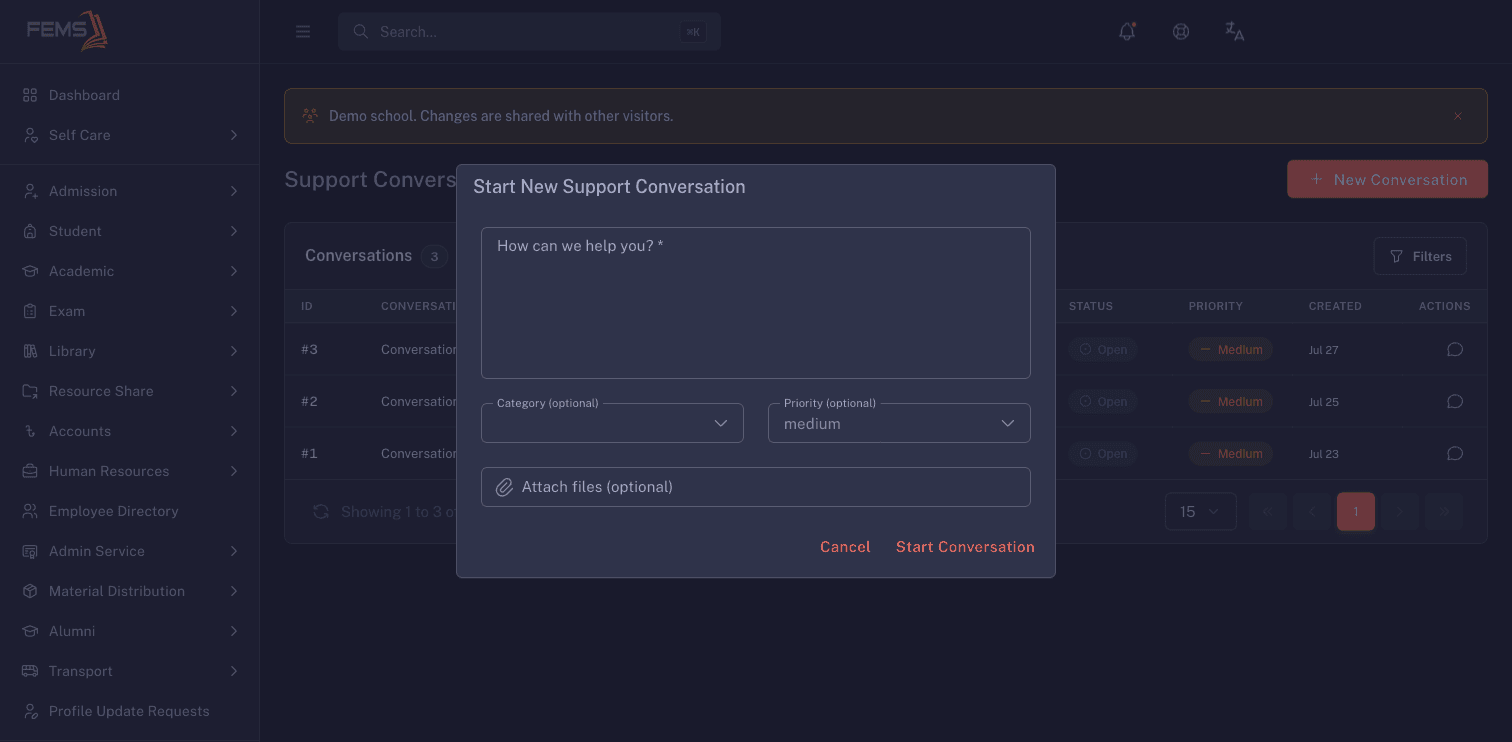1512x742 pixels.
Task: Cancel the new conversation dialog
Action: coord(845,547)
